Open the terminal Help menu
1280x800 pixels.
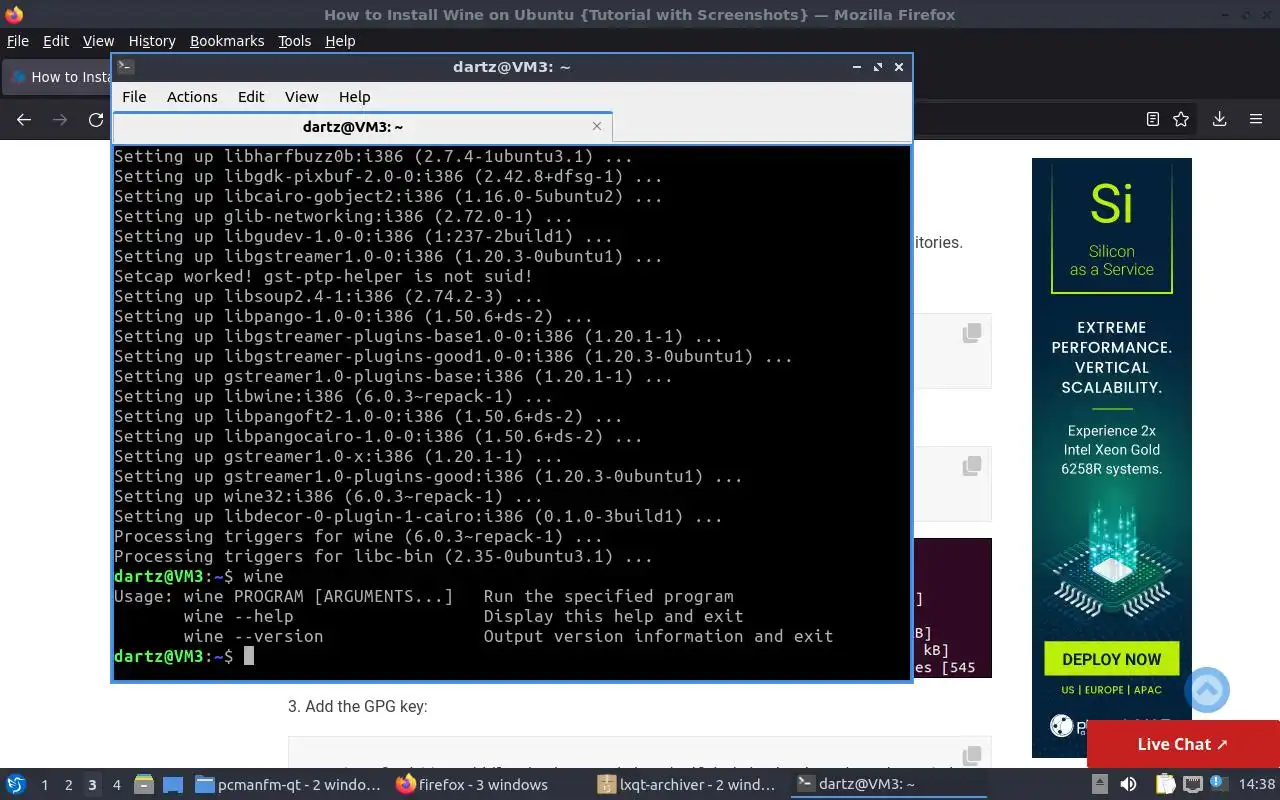[354, 97]
